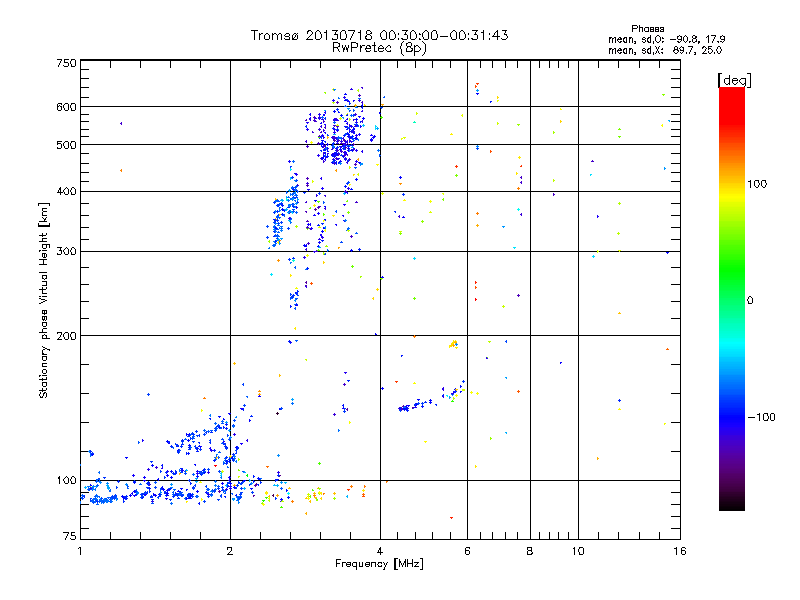800x600 pixels.
Task: Click the y-axis '400' tick label
Action: point(66,191)
